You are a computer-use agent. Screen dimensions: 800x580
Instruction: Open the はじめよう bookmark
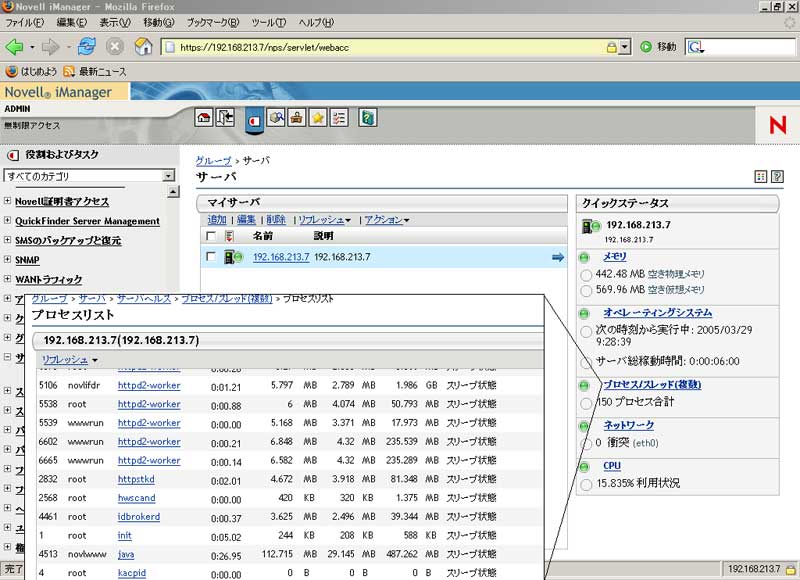click(x=32, y=71)
